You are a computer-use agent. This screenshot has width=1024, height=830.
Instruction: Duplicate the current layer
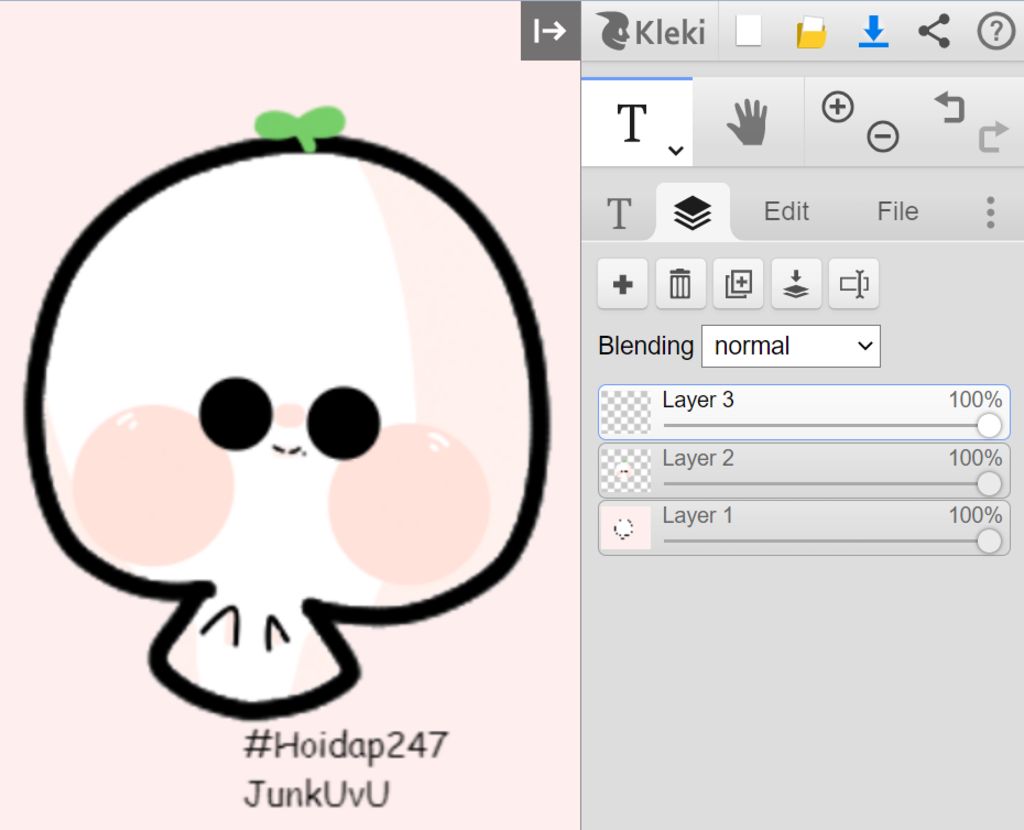tap(738, 285)
